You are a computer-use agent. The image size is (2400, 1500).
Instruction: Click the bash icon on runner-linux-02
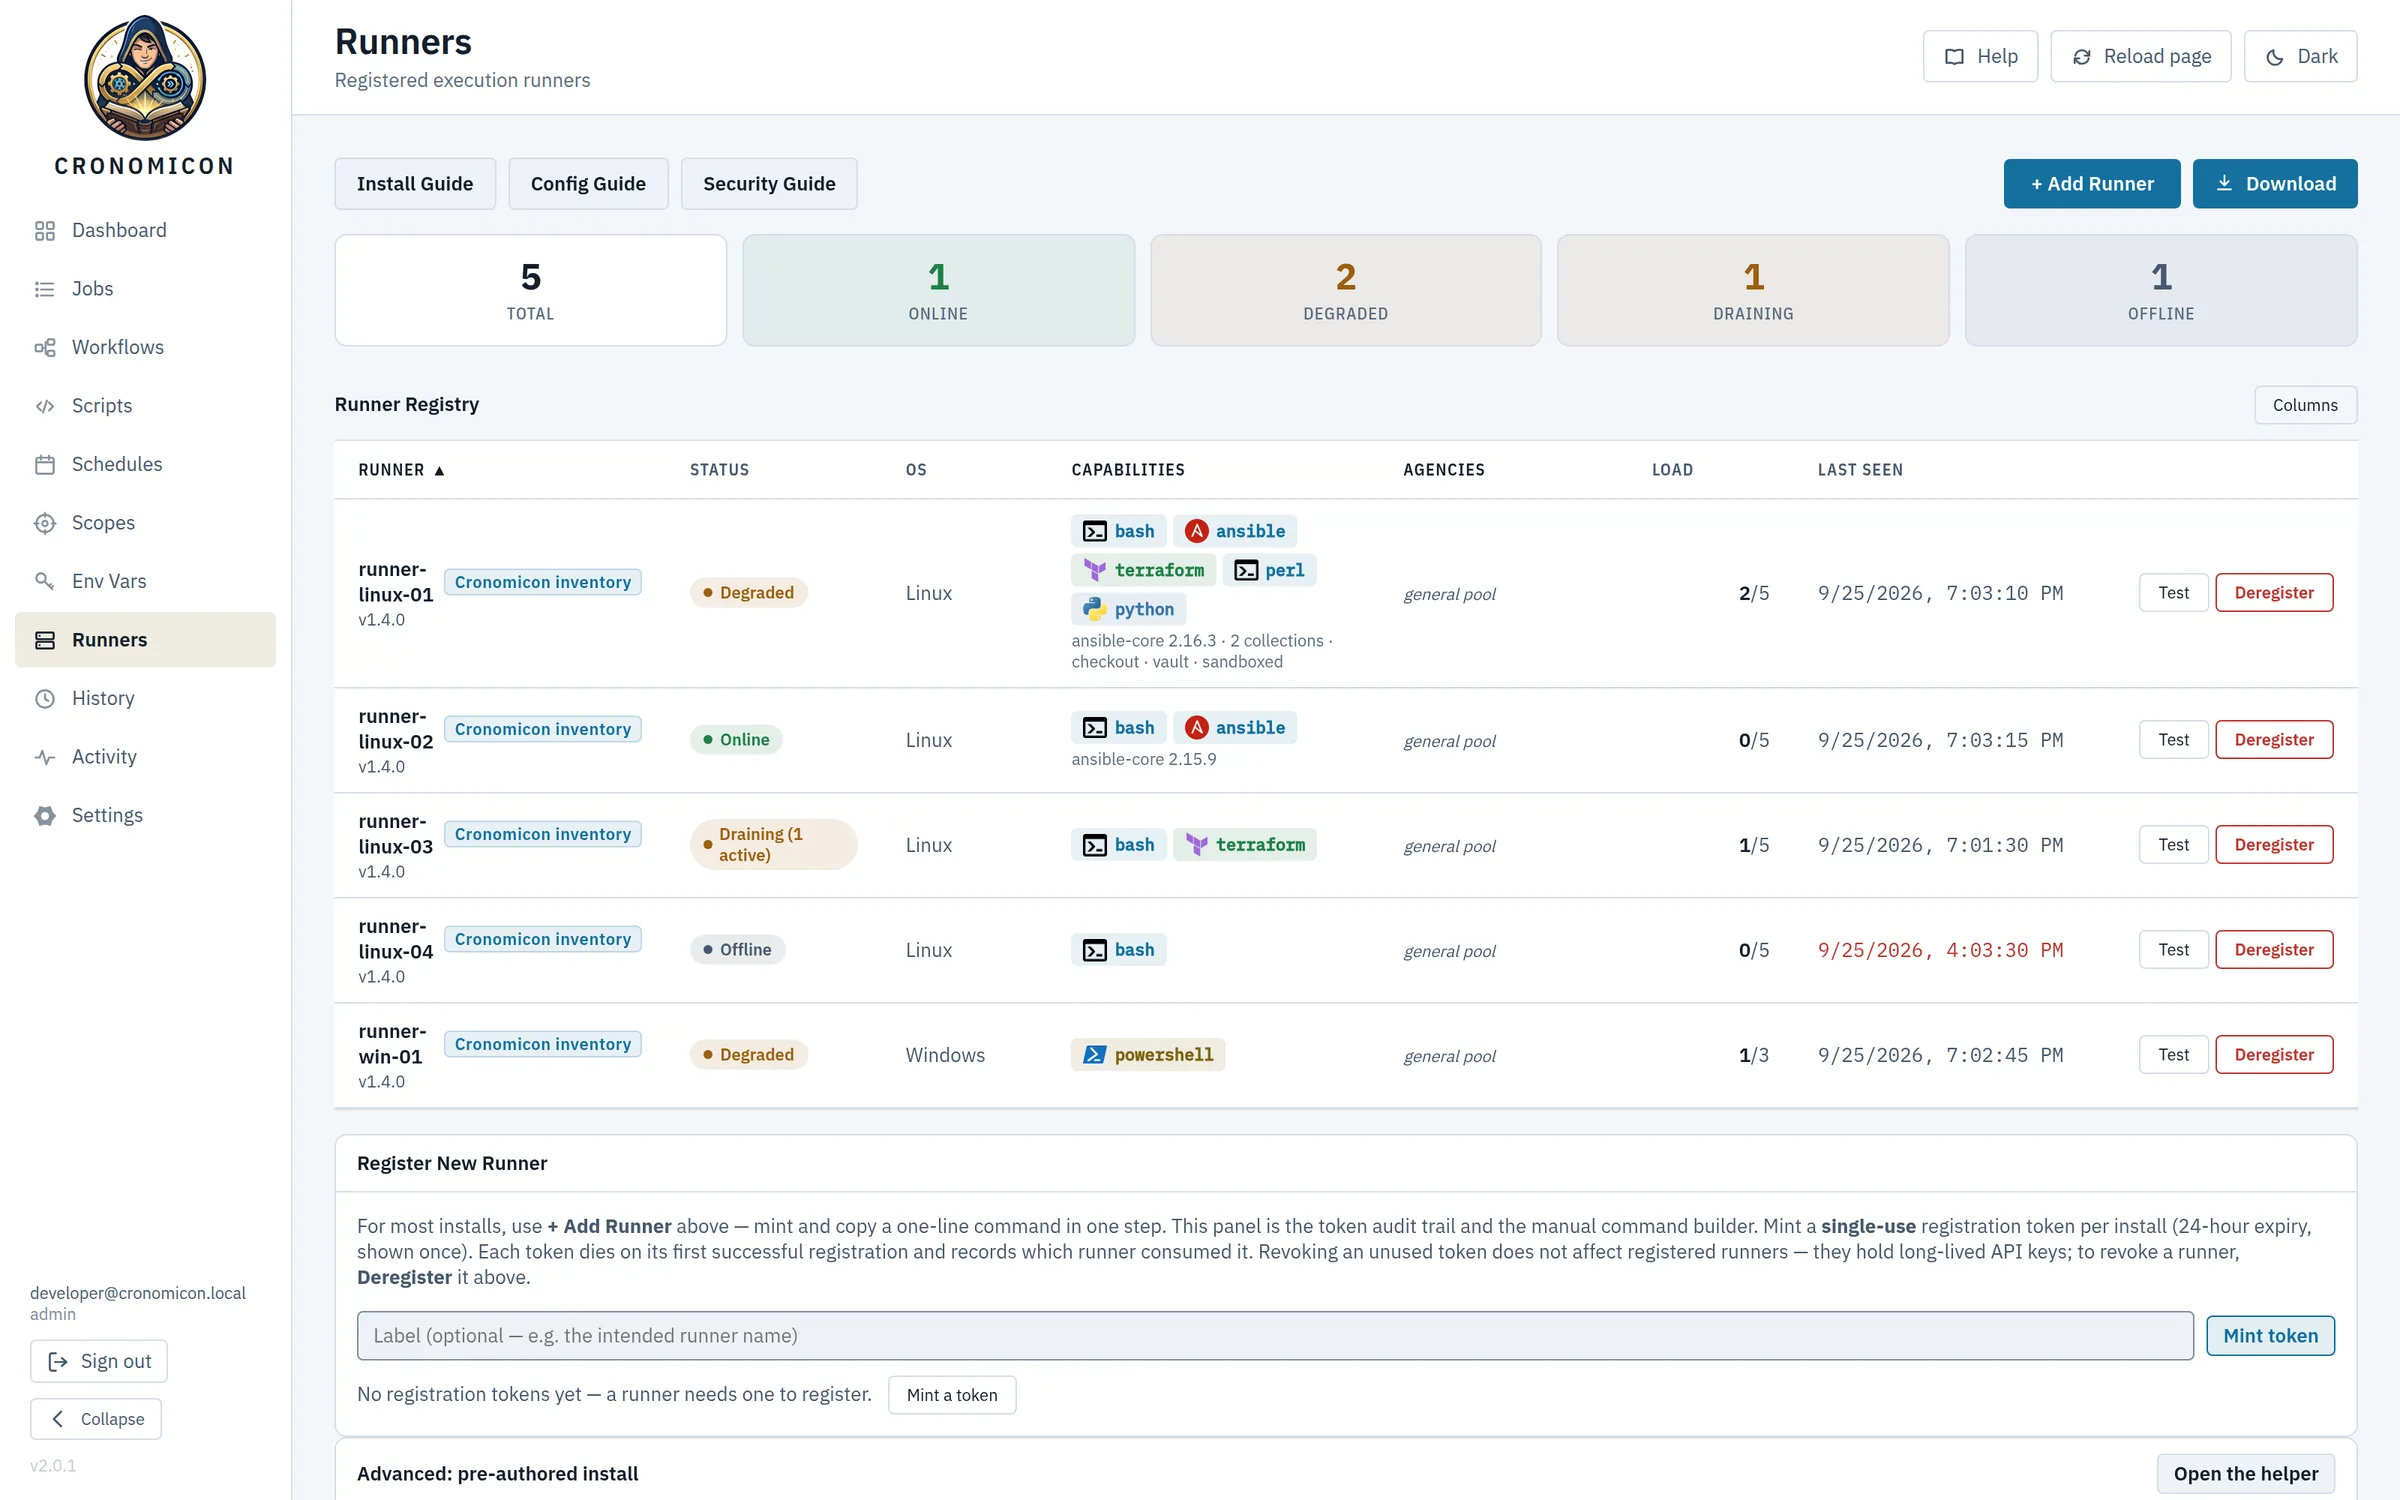point(1095,728)
